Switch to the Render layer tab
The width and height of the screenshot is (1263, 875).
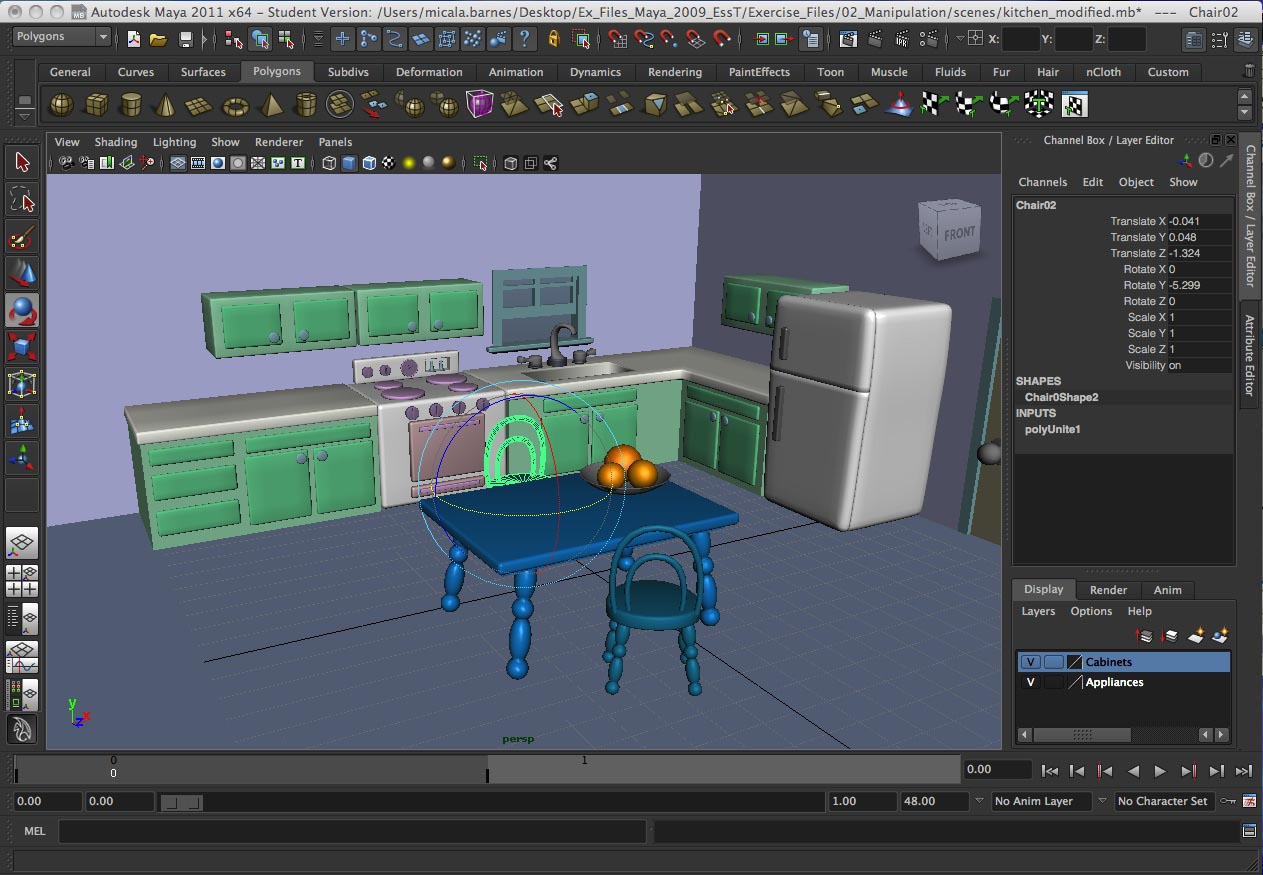click(x=1108, y=589)
